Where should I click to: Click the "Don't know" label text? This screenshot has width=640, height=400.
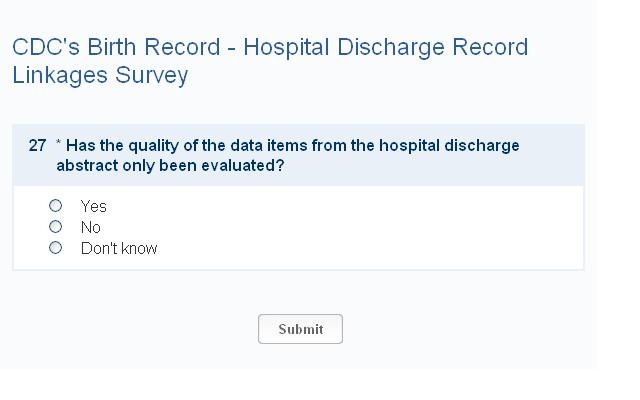(x=119, y=248)
